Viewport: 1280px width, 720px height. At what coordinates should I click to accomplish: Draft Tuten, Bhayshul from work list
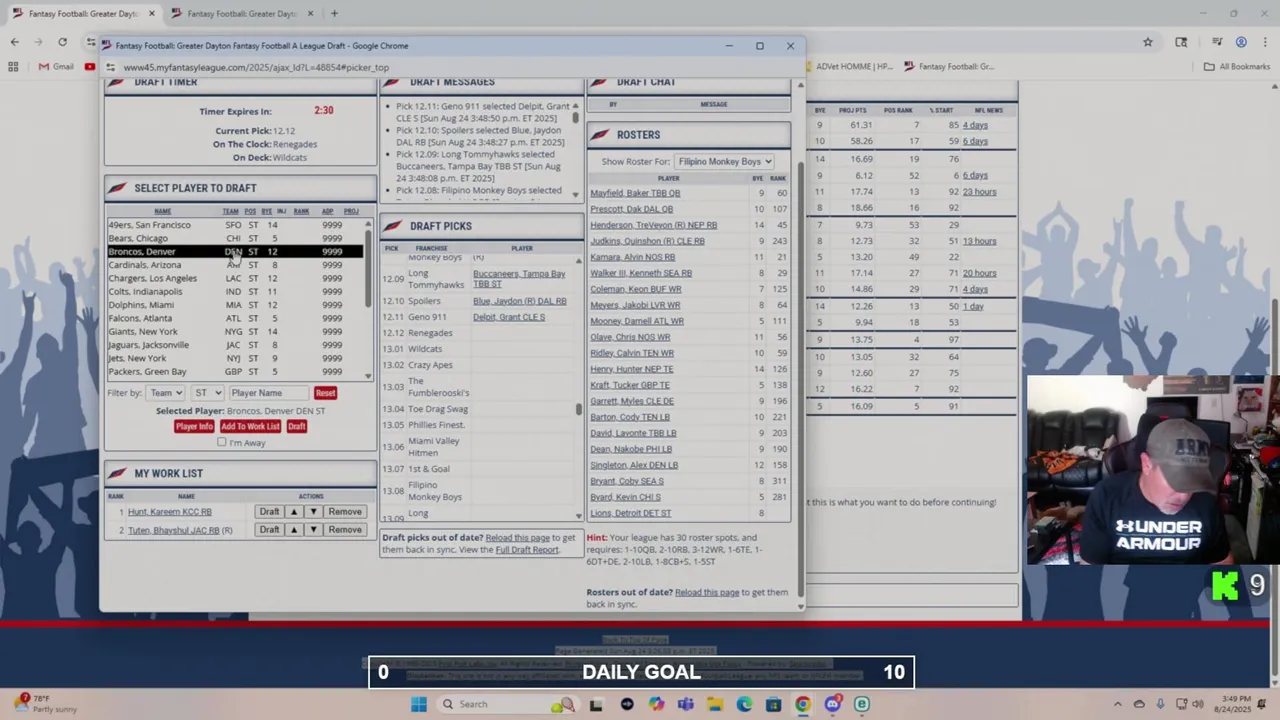coord(269,530)
